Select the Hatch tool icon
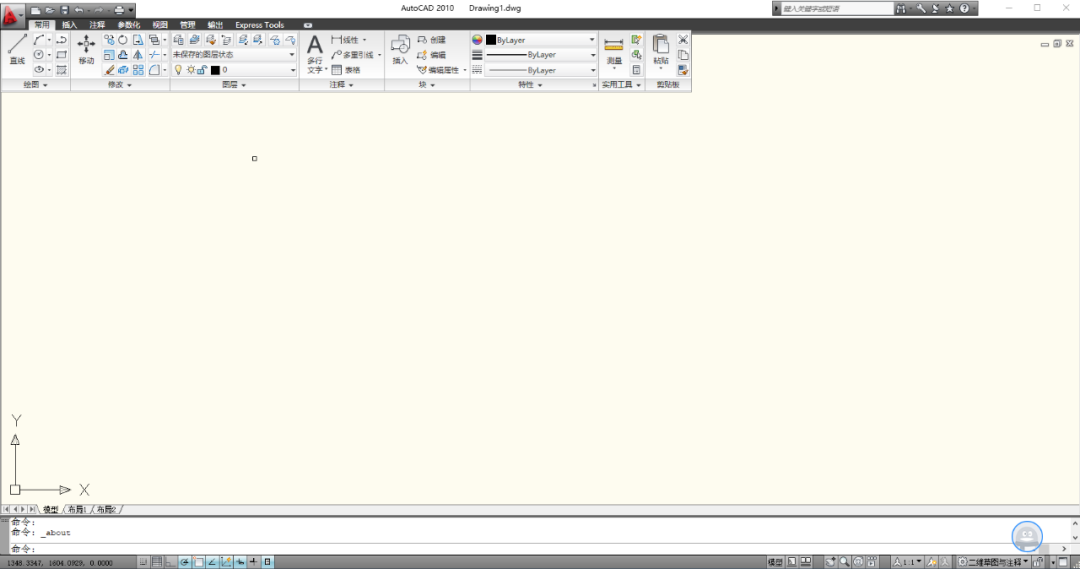Viewport: 1080px width, 569px height. coord(61,70)
